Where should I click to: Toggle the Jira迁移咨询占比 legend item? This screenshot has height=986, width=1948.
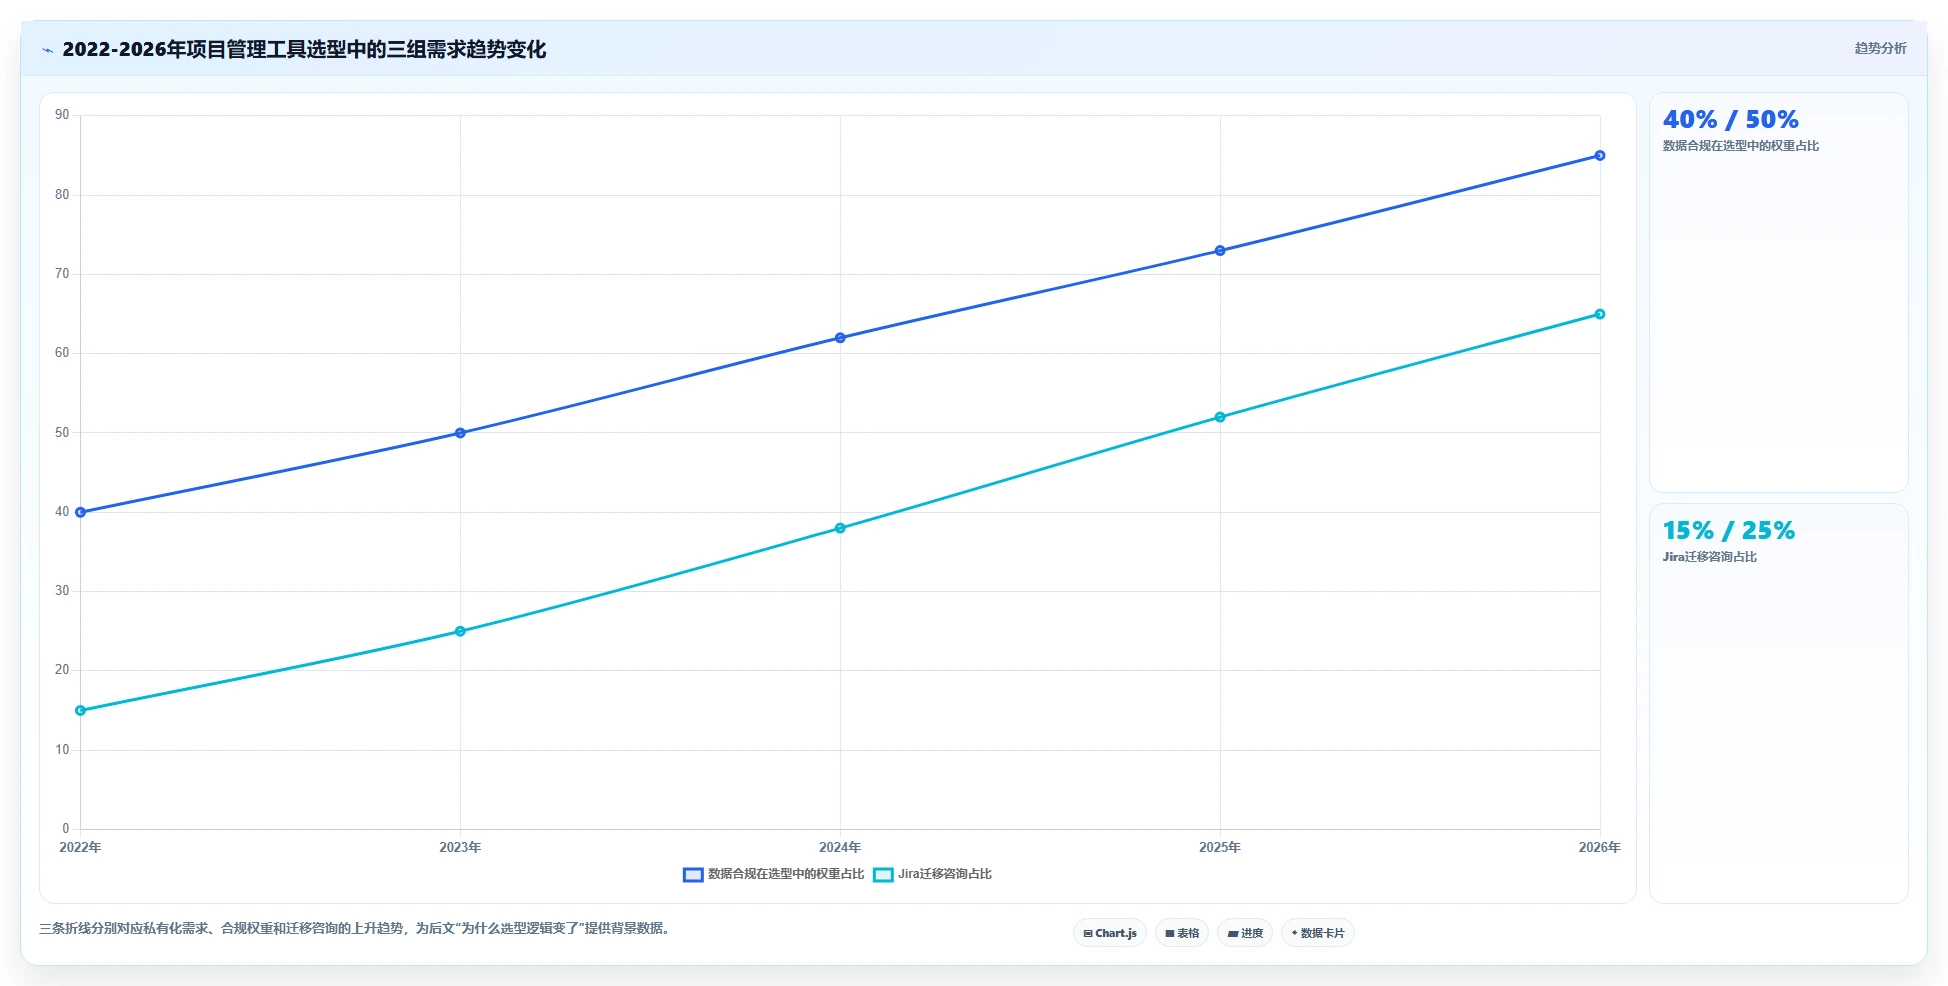(x=932, y=874)
